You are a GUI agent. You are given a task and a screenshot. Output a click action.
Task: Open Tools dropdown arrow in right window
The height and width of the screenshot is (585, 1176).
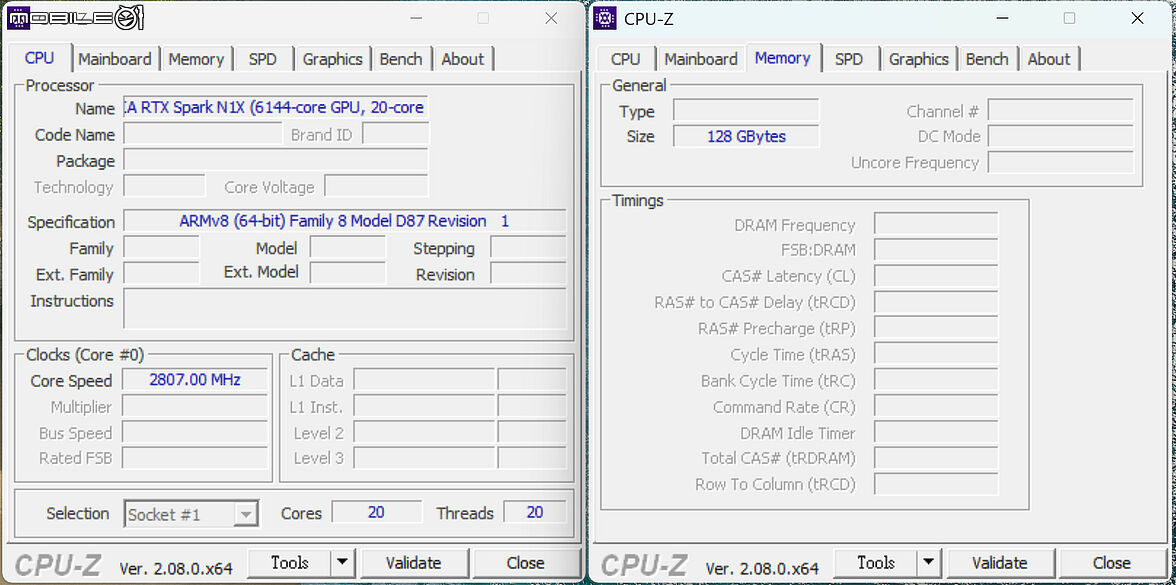(928, 562)
